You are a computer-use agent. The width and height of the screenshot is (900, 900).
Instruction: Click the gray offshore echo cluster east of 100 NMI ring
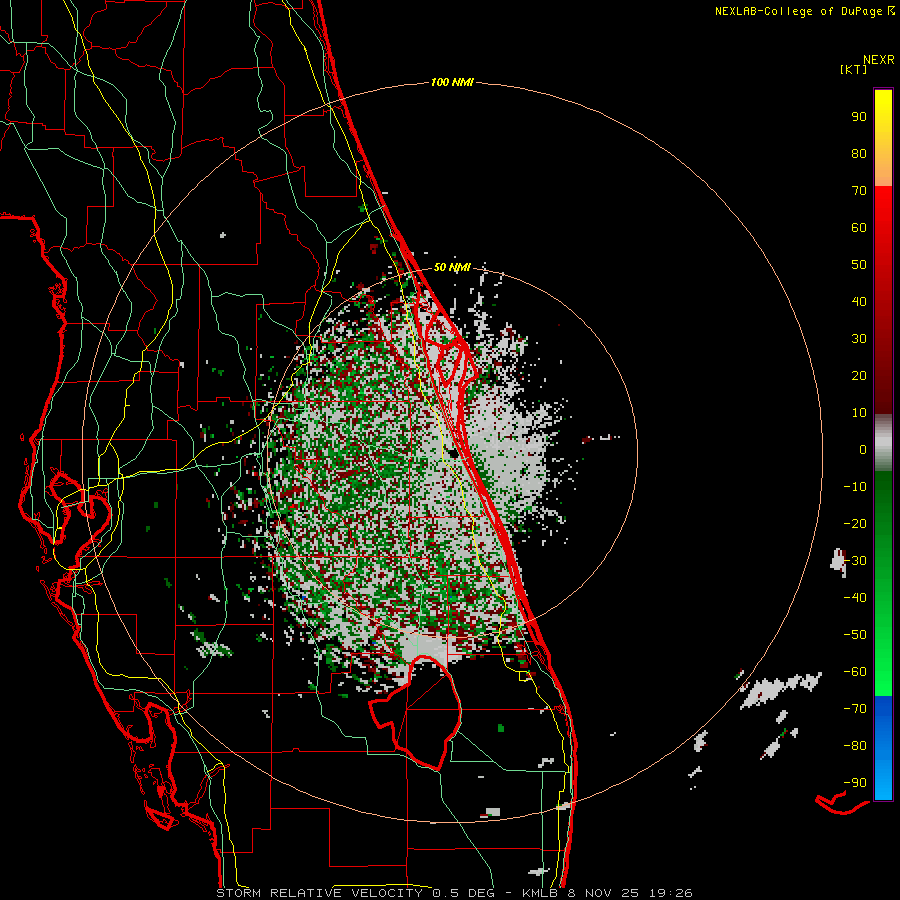[782, 690]
